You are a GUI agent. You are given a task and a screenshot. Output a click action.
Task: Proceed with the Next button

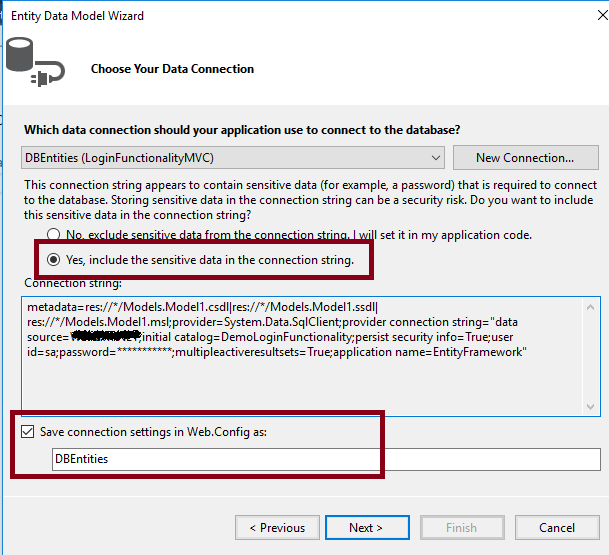(x=366, y=527)
